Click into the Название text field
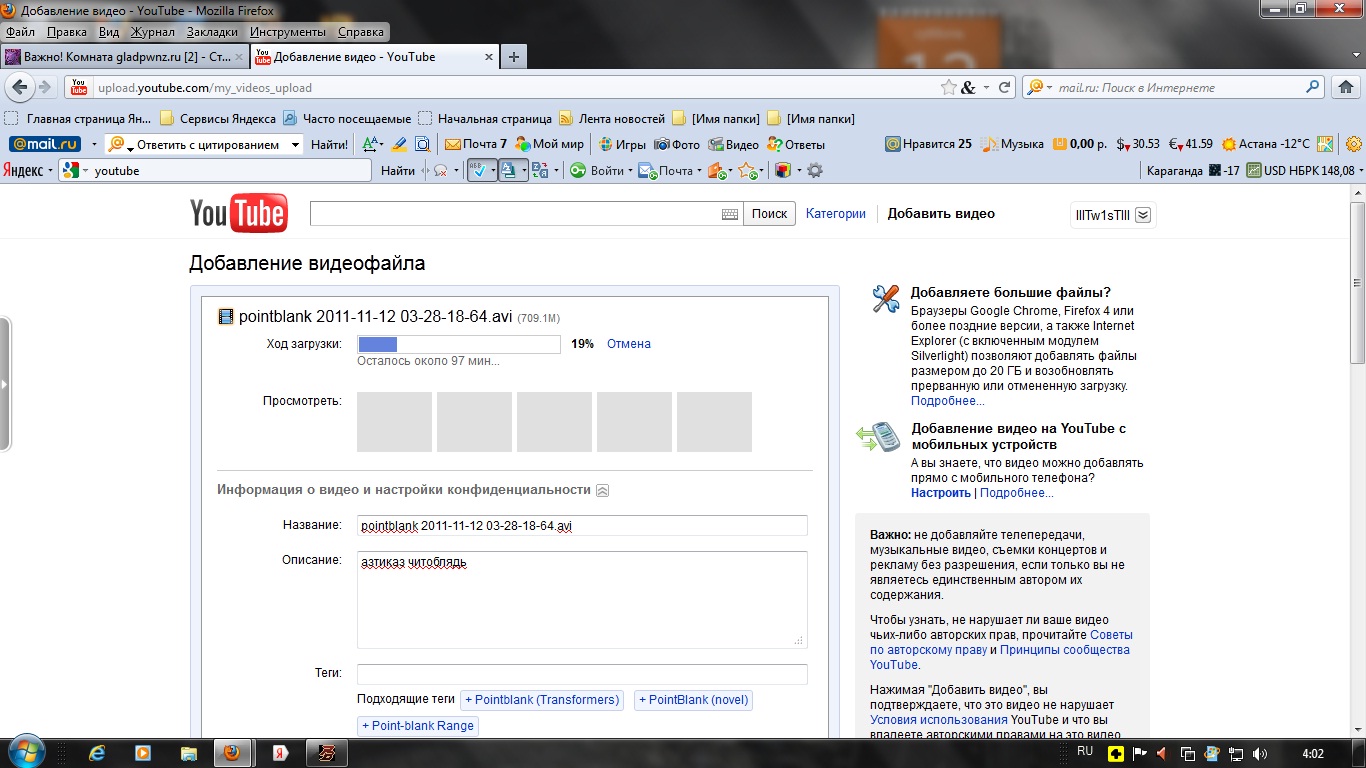 [x=582, y=526]
